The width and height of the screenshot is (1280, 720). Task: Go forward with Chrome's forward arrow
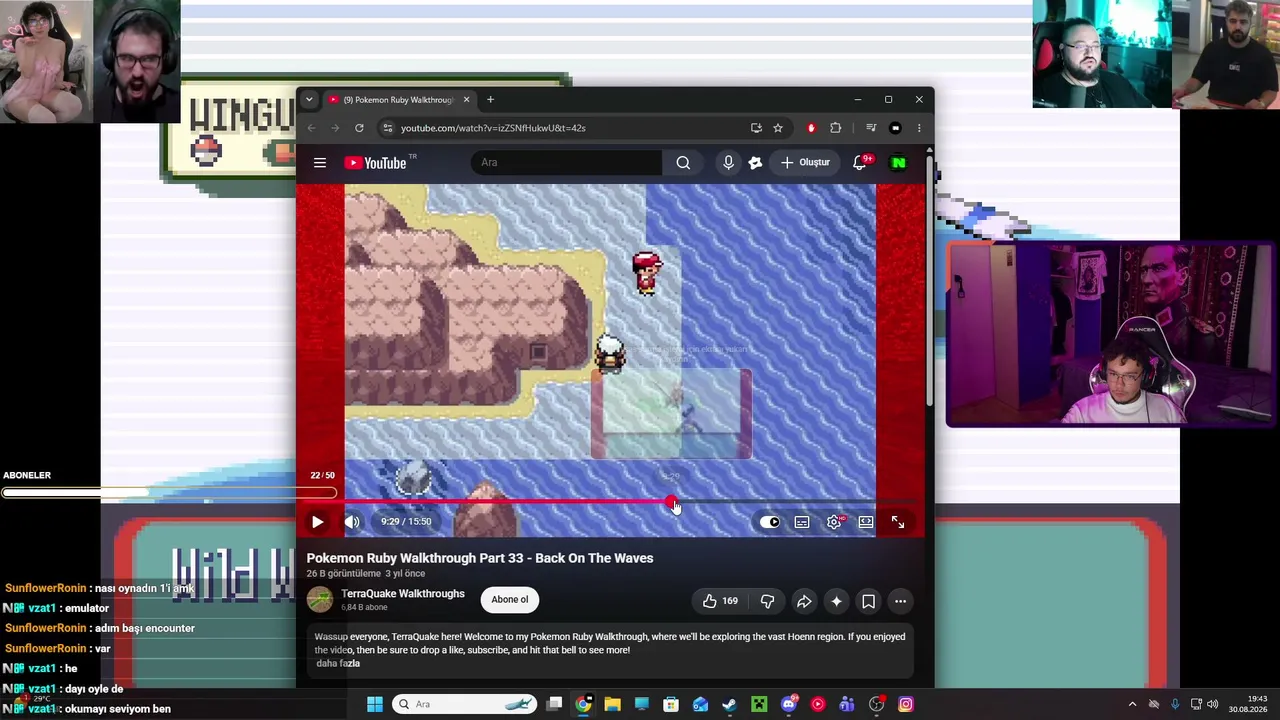335,128
